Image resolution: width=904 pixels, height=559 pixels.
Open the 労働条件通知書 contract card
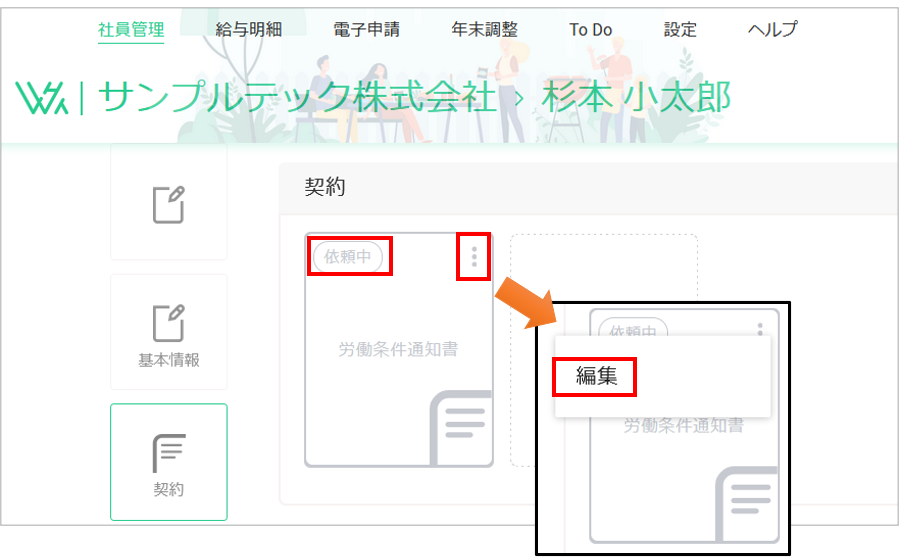coord(399,349)
